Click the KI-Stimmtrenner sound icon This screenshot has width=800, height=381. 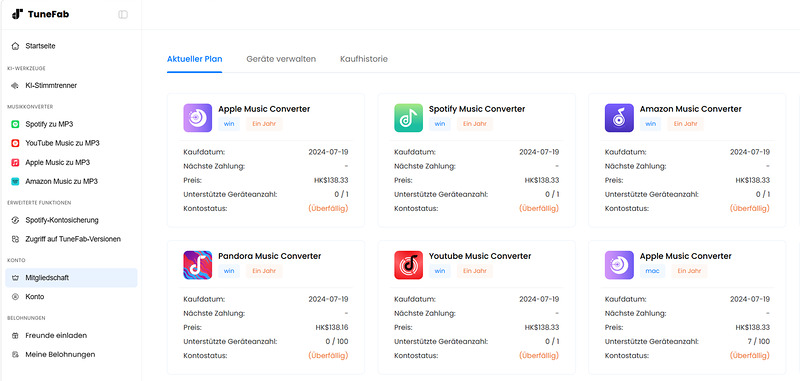(15, 86)
